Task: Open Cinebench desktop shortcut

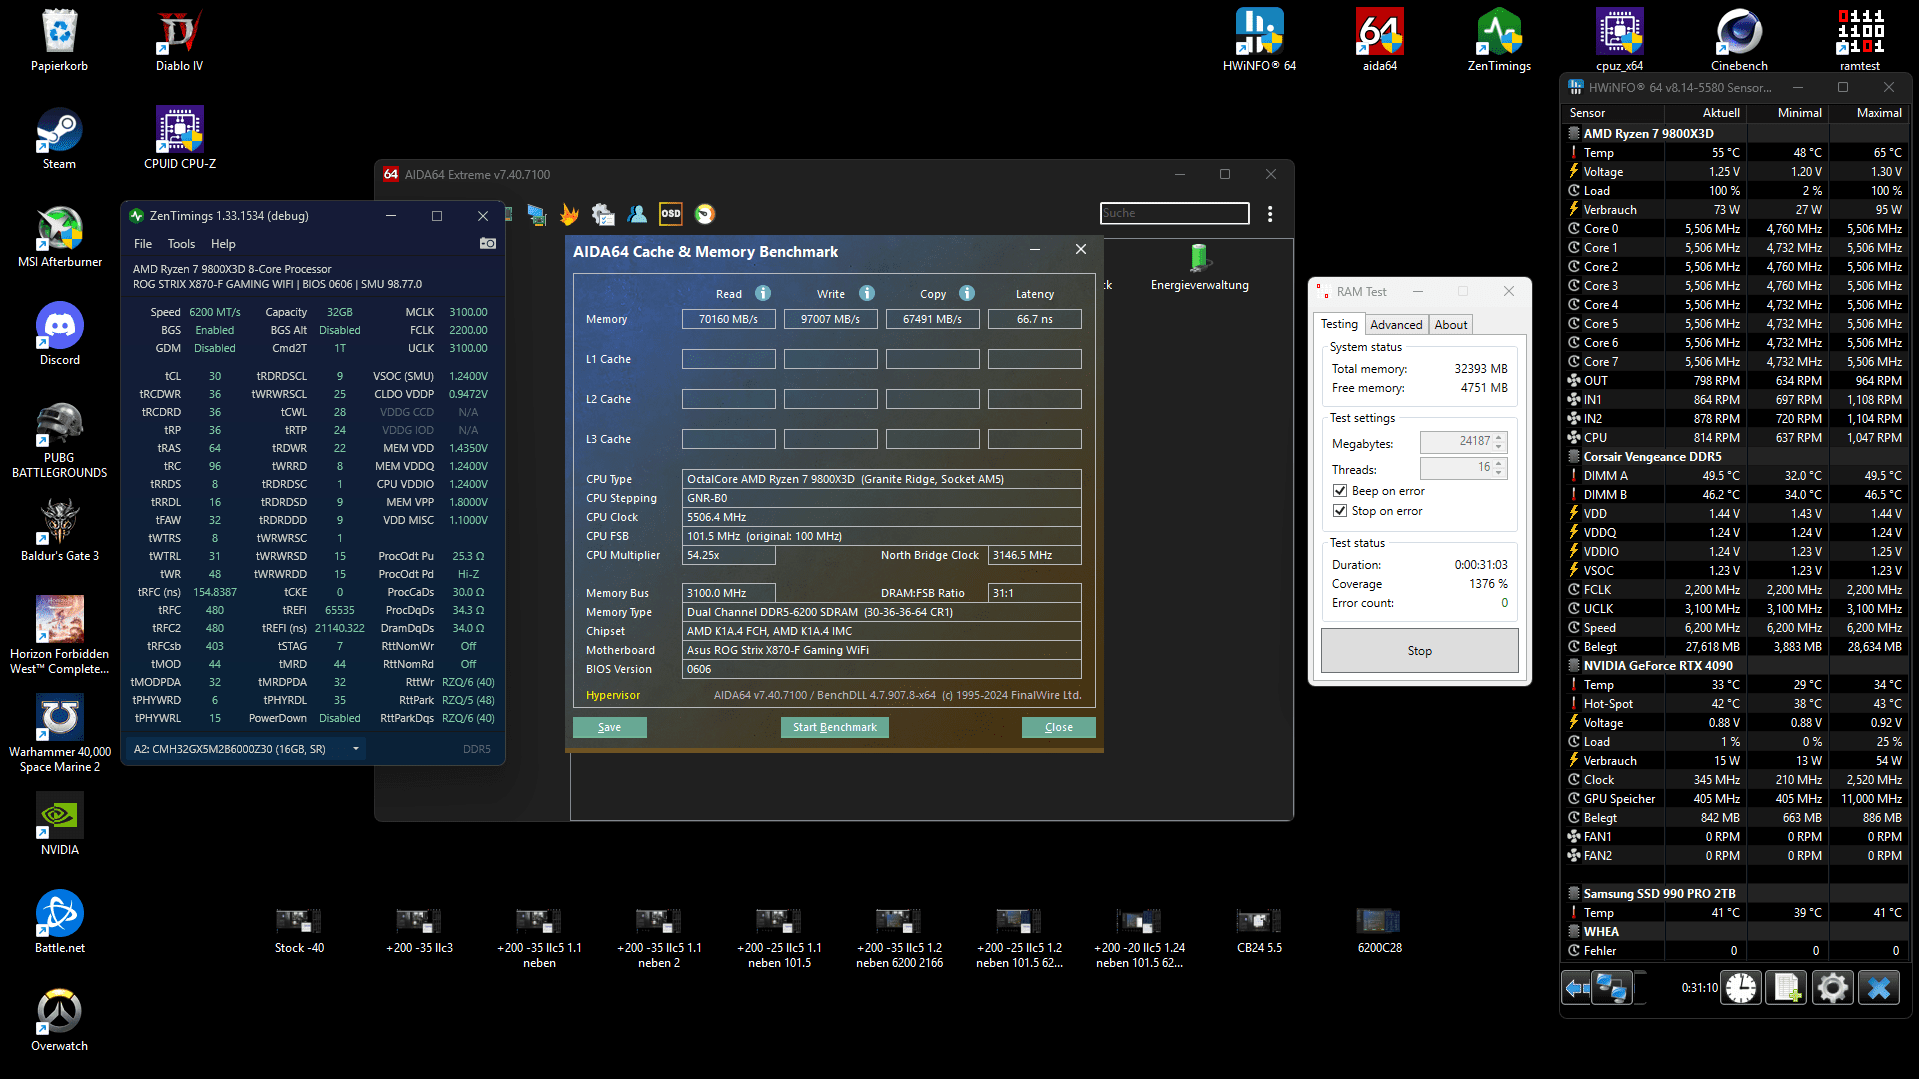Action: click(x=1739, y=40)
